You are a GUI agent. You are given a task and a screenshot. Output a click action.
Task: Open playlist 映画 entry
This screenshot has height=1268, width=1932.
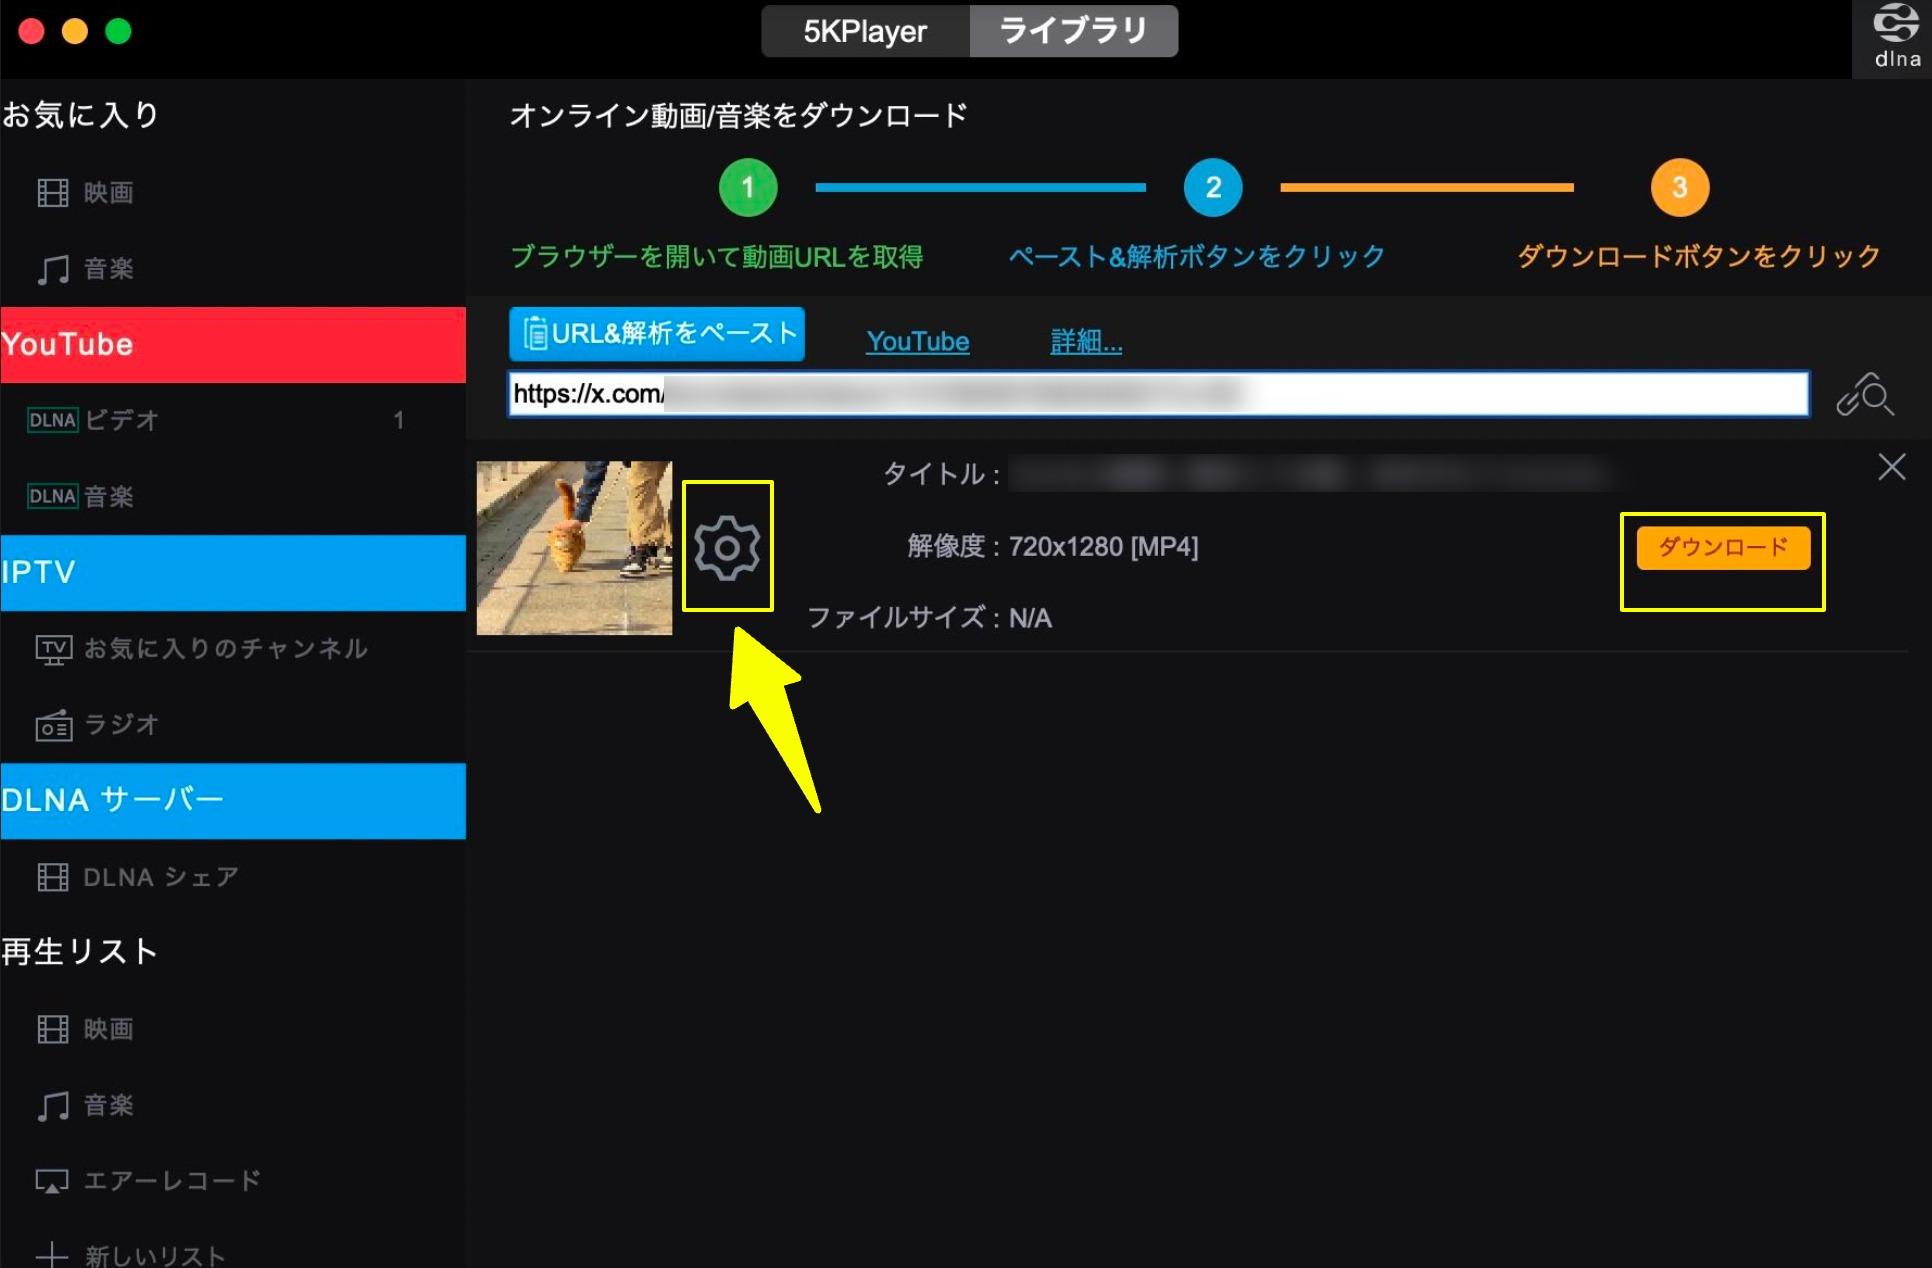85,1029
